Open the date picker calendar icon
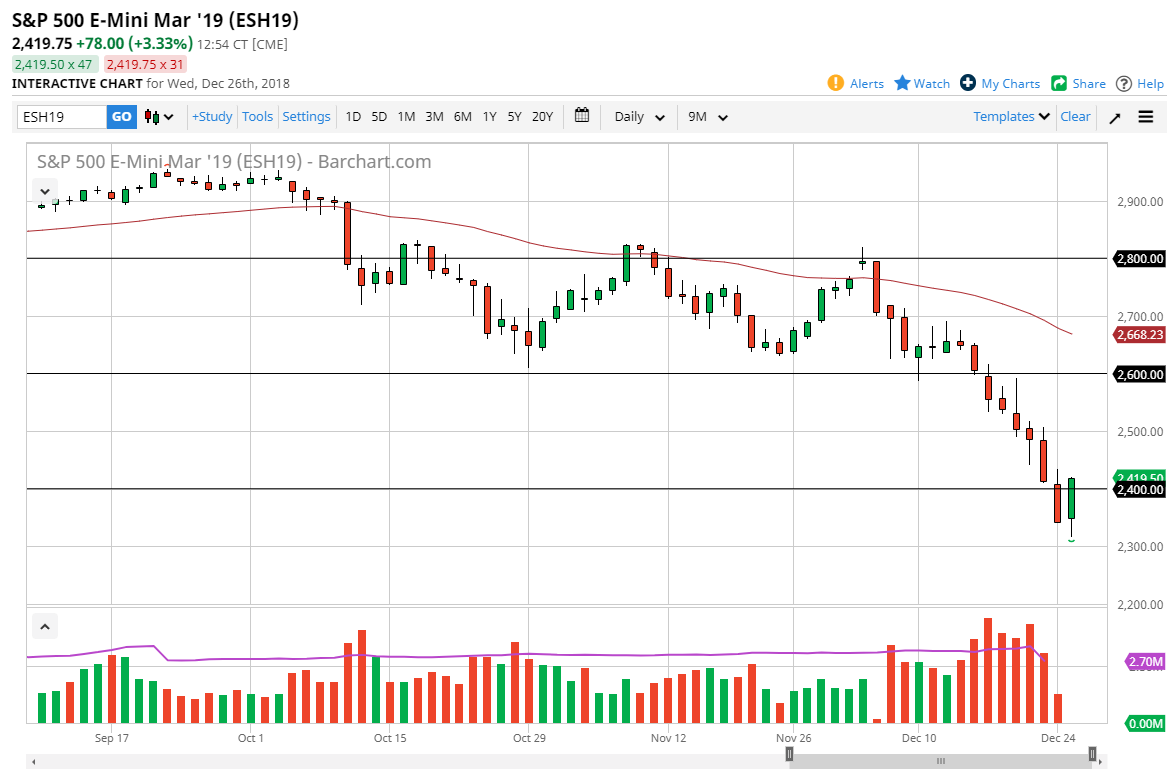Viewport: 1176px width, 778px height. coord(582,116)
